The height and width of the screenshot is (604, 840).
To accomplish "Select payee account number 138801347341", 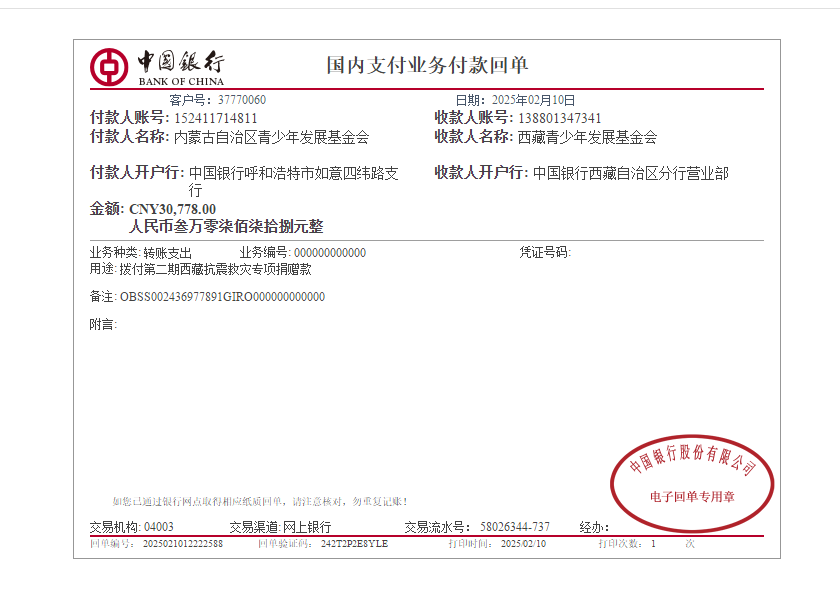I will click(560, 118).
